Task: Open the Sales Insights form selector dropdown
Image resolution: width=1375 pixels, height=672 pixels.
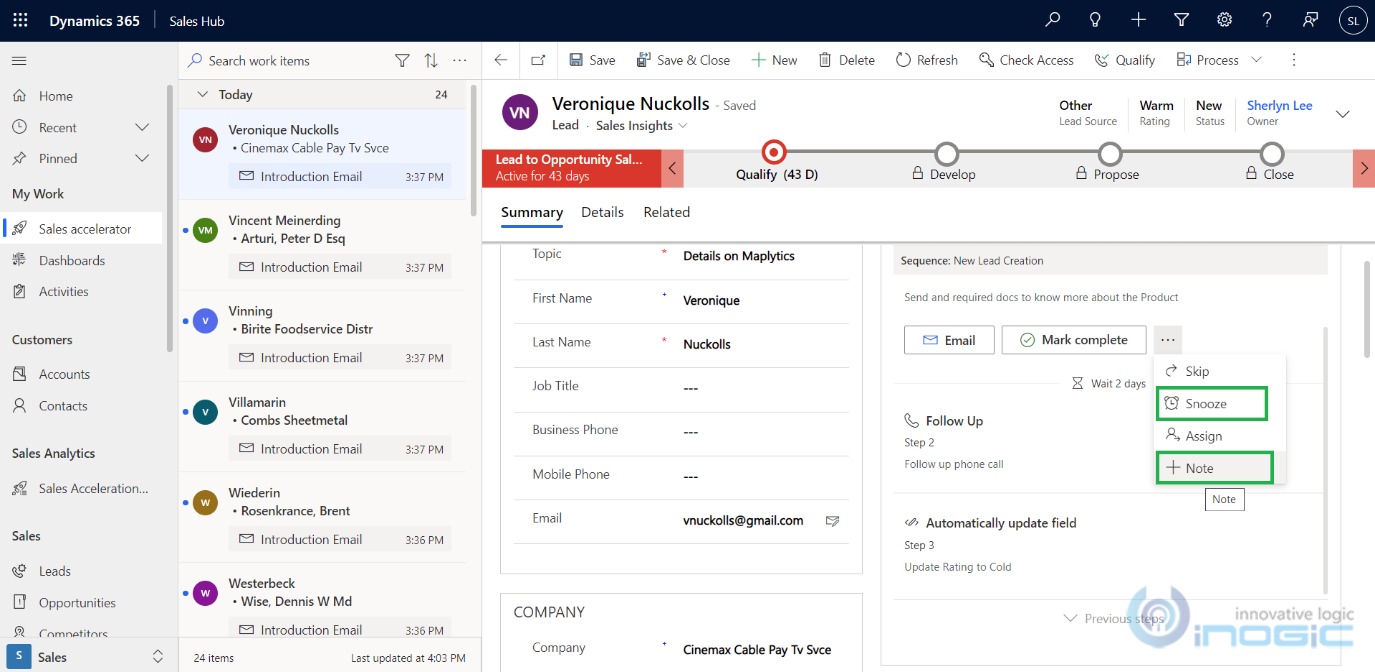Action: coord(641,126)
